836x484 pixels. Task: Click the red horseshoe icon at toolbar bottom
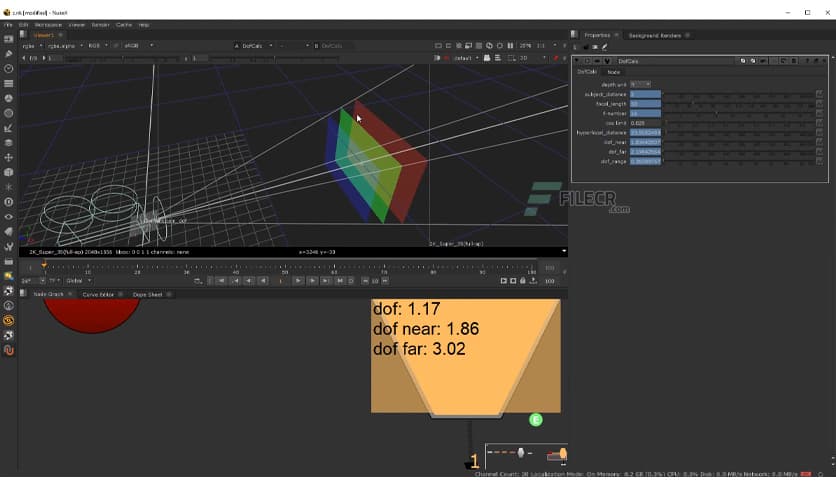pos(9,350)
